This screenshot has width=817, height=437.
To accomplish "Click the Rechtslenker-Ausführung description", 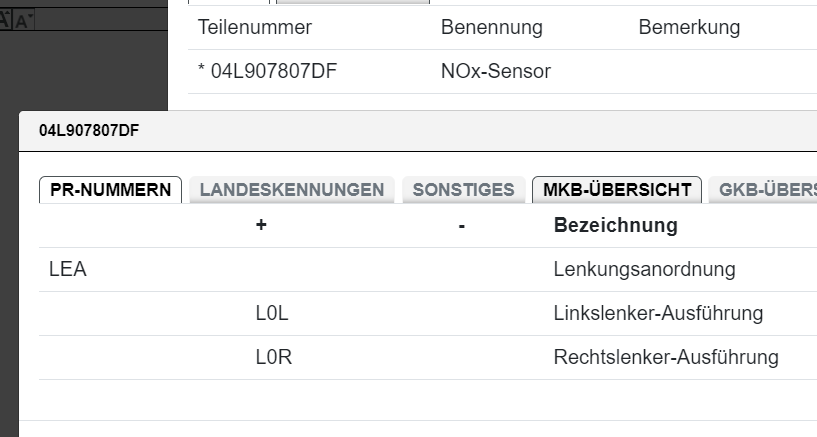I will 665,357.
